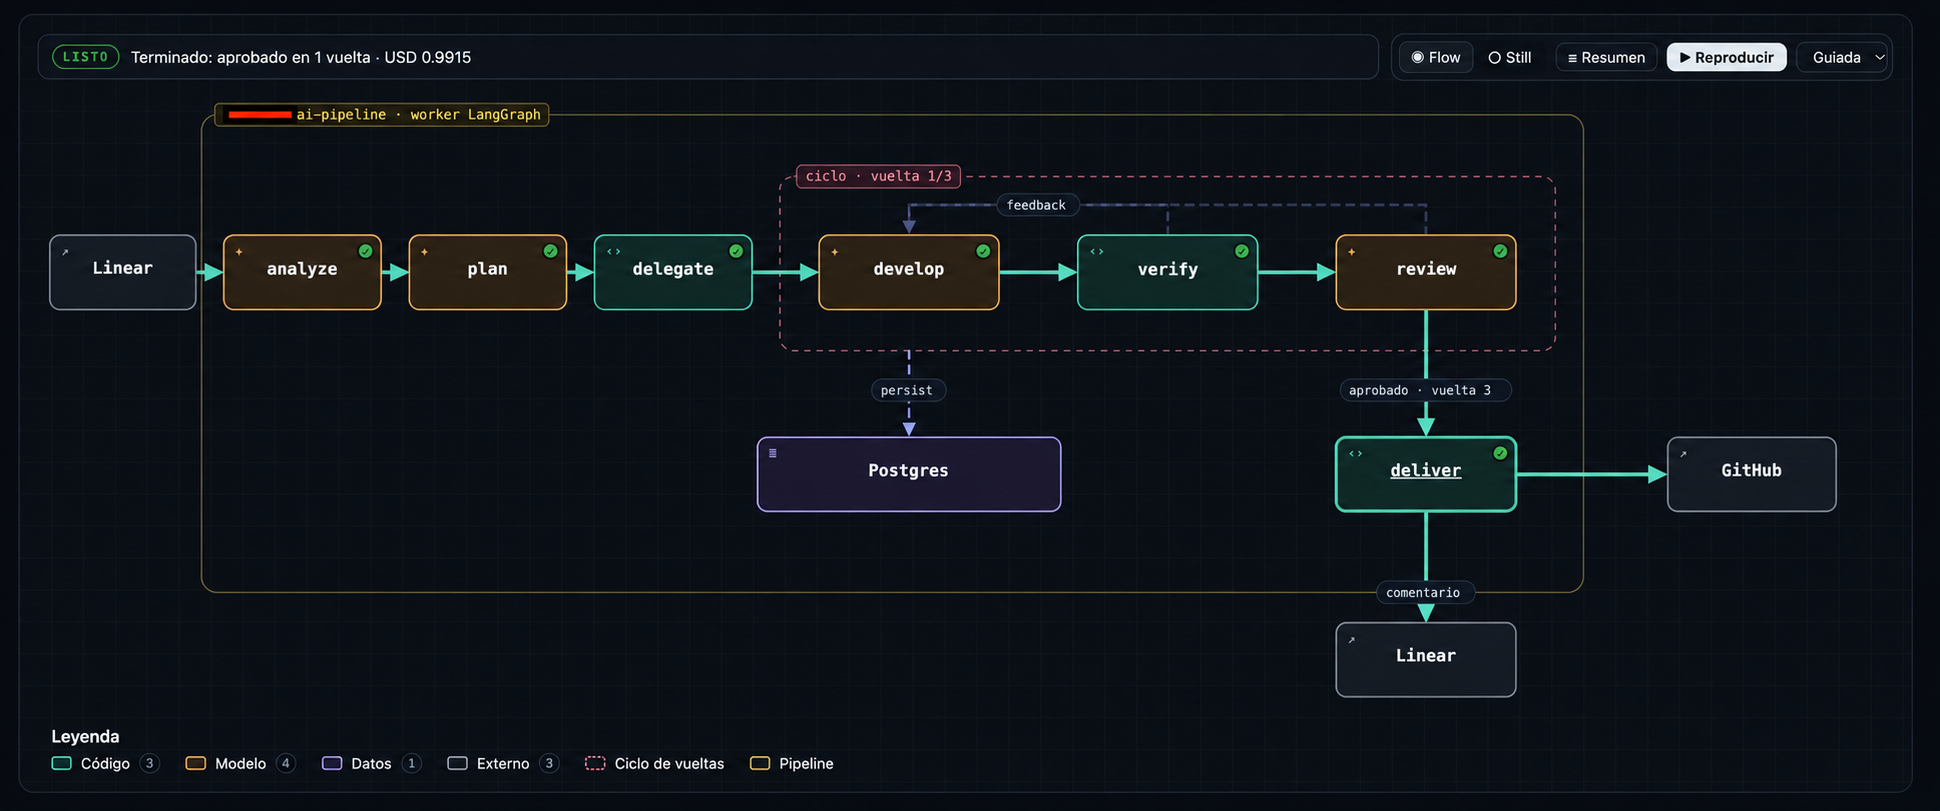Viewport: 1940px width, 811px height.
Task: Click the green checkmark on deliver node
Action: click(x=1500, y=453)
